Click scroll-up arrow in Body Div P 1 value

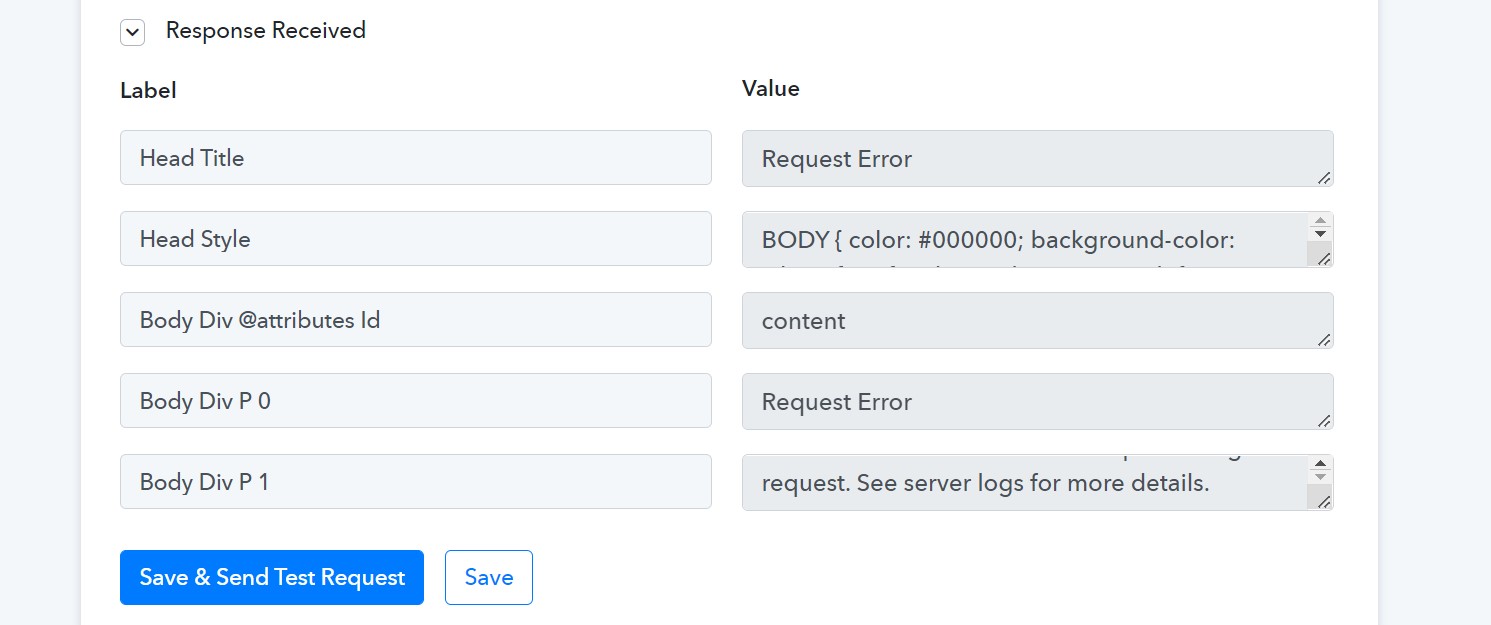pyautogui.click(x=1320, y=464)
